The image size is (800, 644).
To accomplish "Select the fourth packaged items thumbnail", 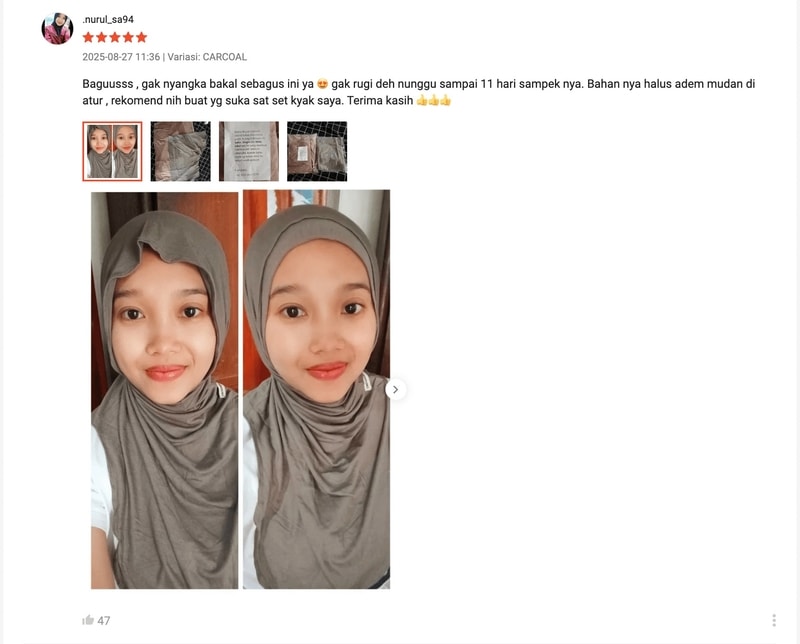I will 317,151.
